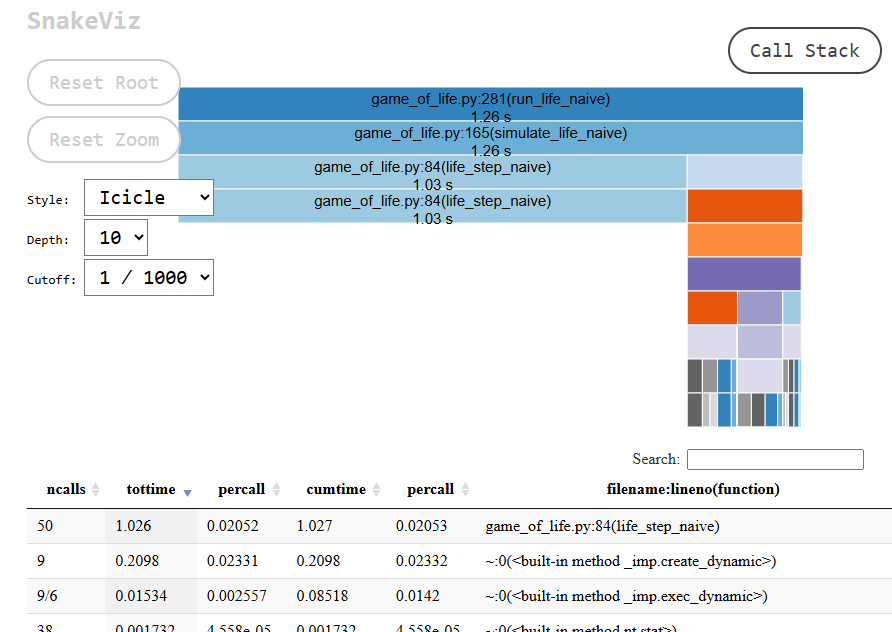The width and height of the screenshot is (892, 632).
Task: Select the lower life_step_naive icicle bar
Action: [432, 206]
